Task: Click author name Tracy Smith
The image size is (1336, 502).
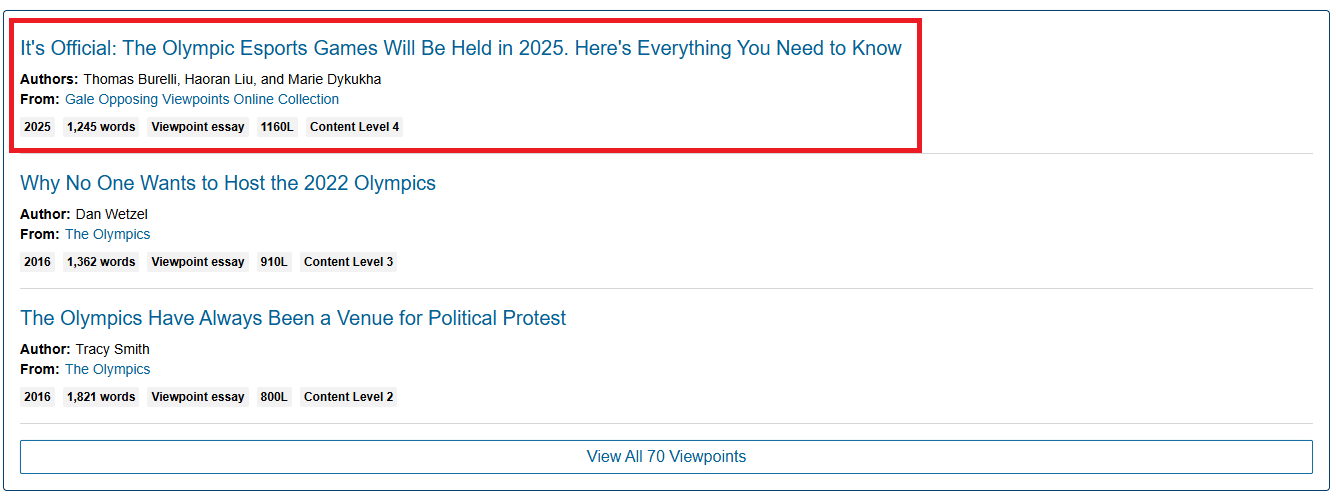Action: click(x=113, y=349)
